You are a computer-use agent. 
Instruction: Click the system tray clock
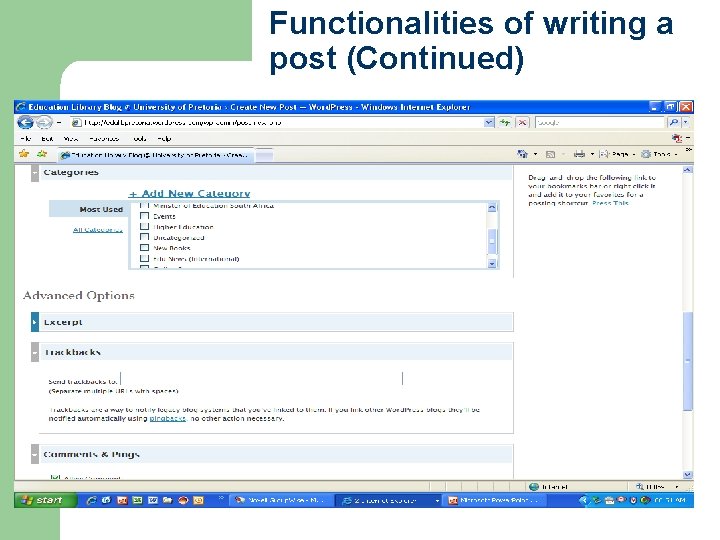pos(671,500)
